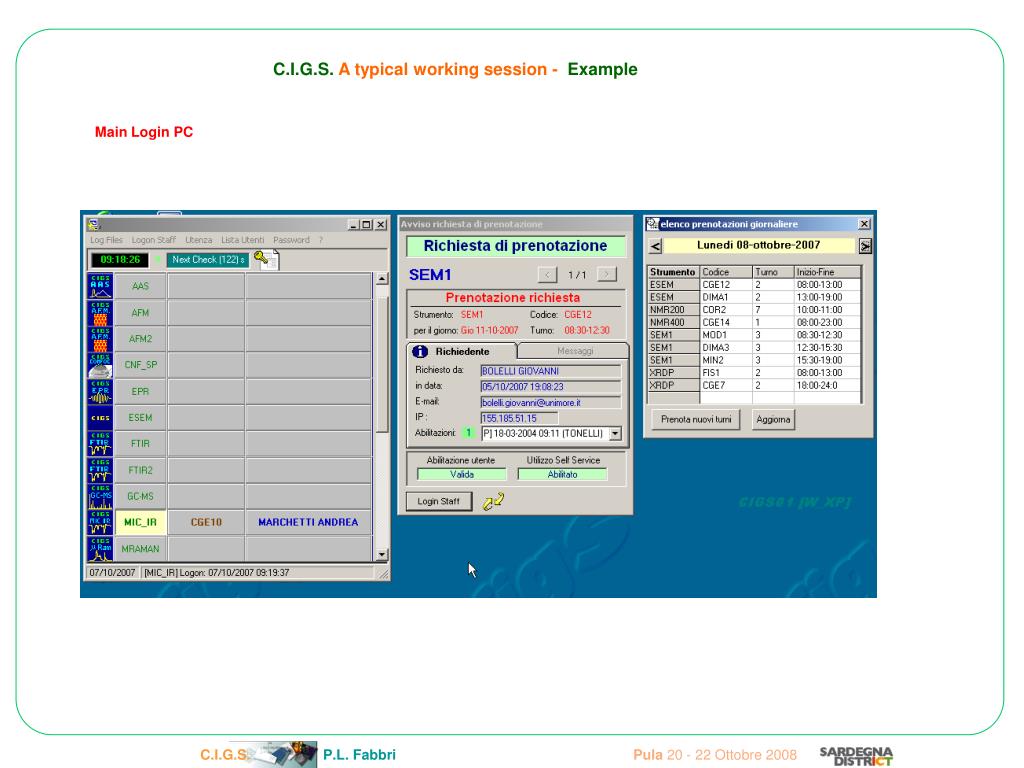This screenshot has height=768, width=1024.
Task: Open the Password menu
Action: pyautogui.click(x=291, y=240)
